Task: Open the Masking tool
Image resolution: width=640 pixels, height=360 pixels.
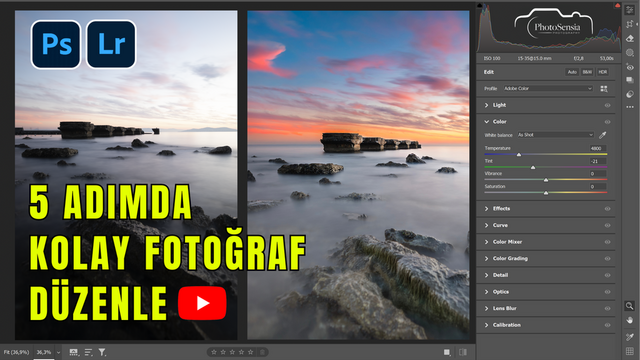Action: [630, 53]
